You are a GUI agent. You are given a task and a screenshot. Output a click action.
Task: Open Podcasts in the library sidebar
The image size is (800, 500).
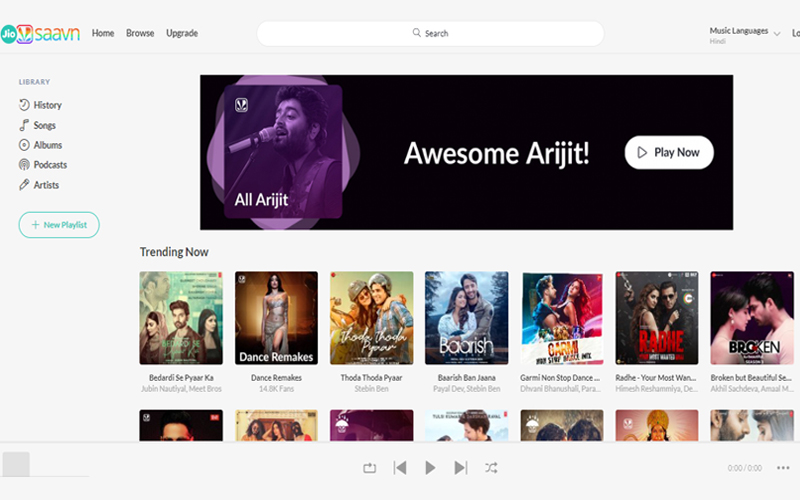click(x=50, y=165)
